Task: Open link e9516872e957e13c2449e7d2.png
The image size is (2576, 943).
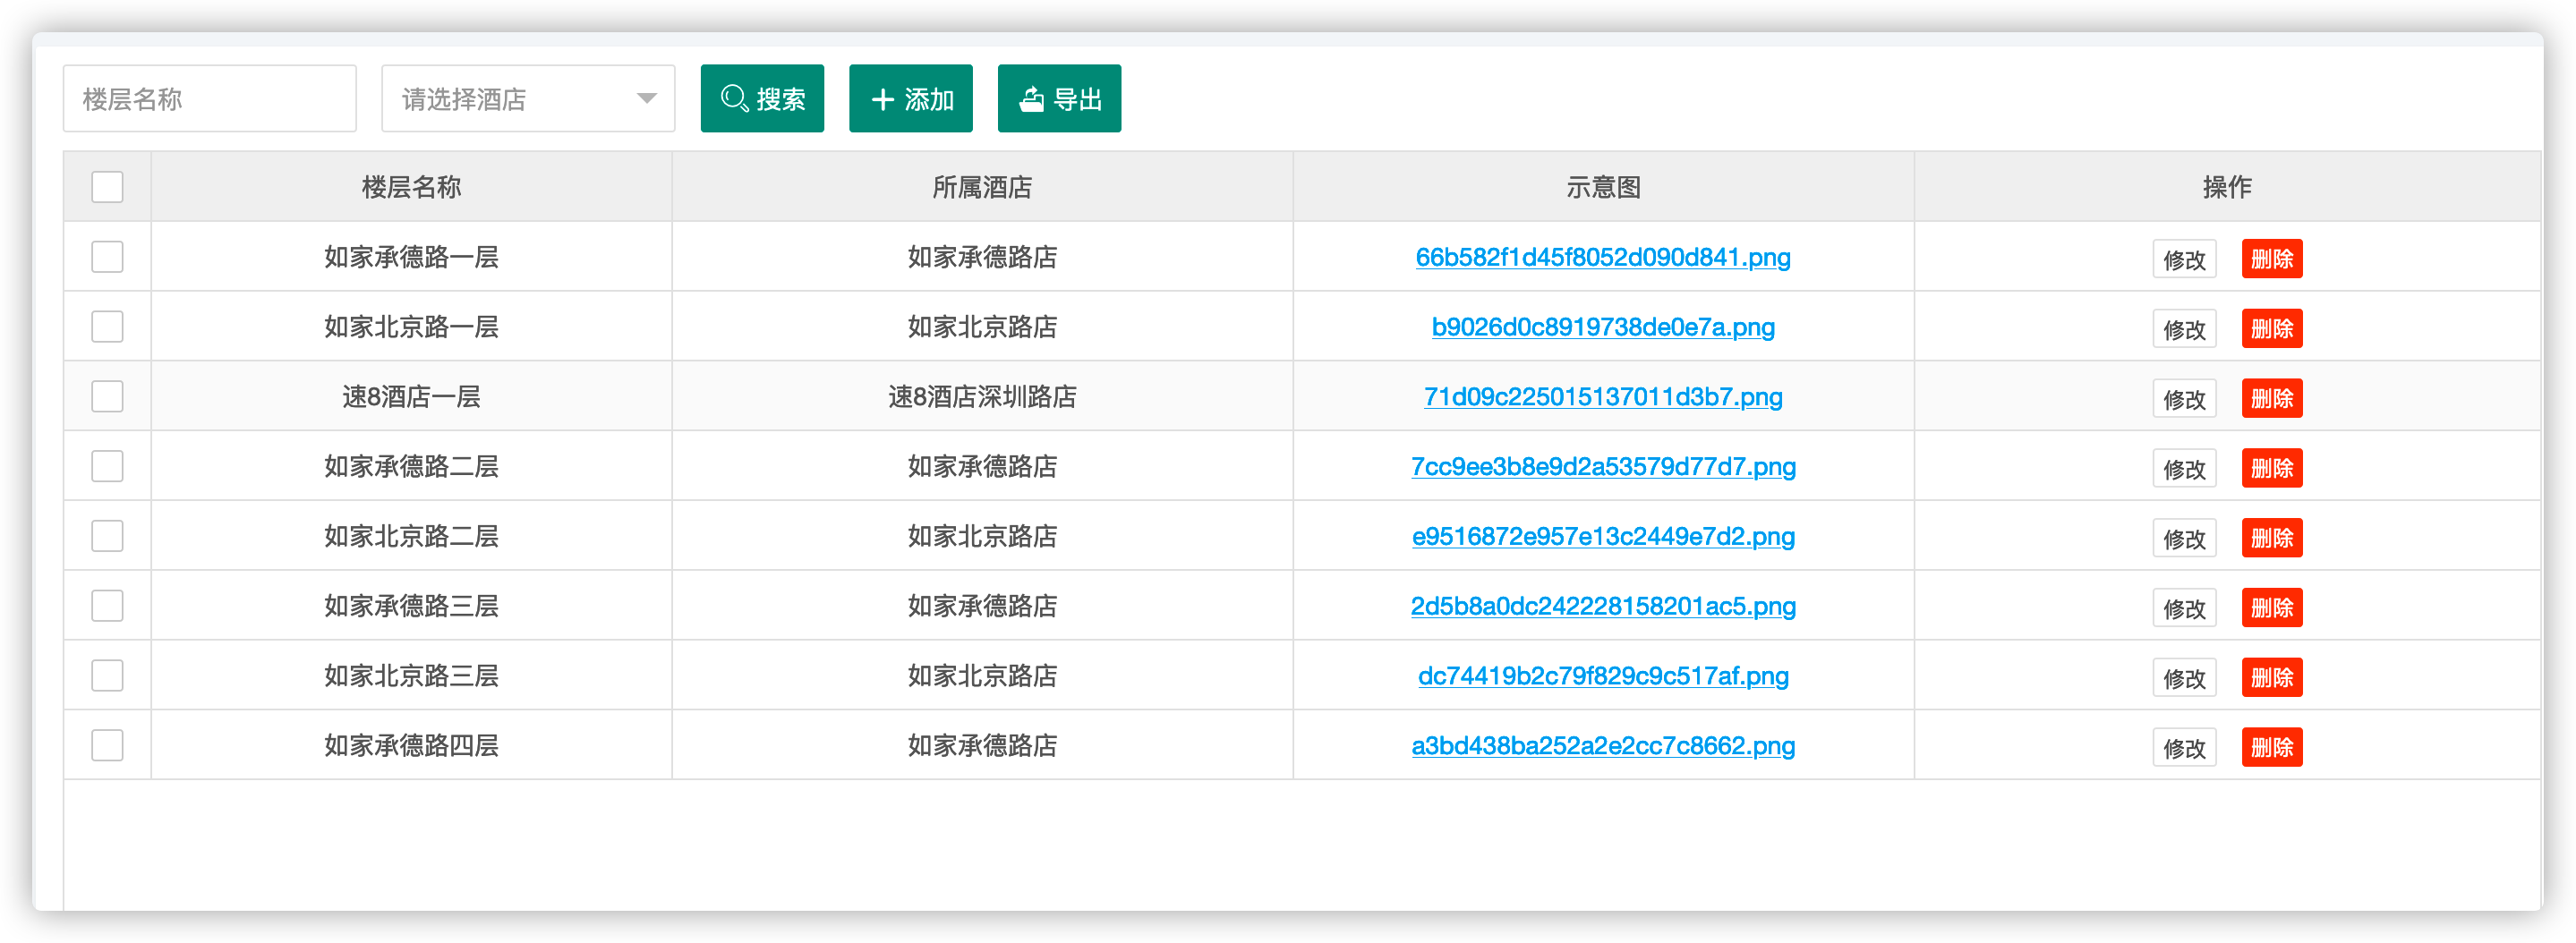Action: click(1603, 537)
